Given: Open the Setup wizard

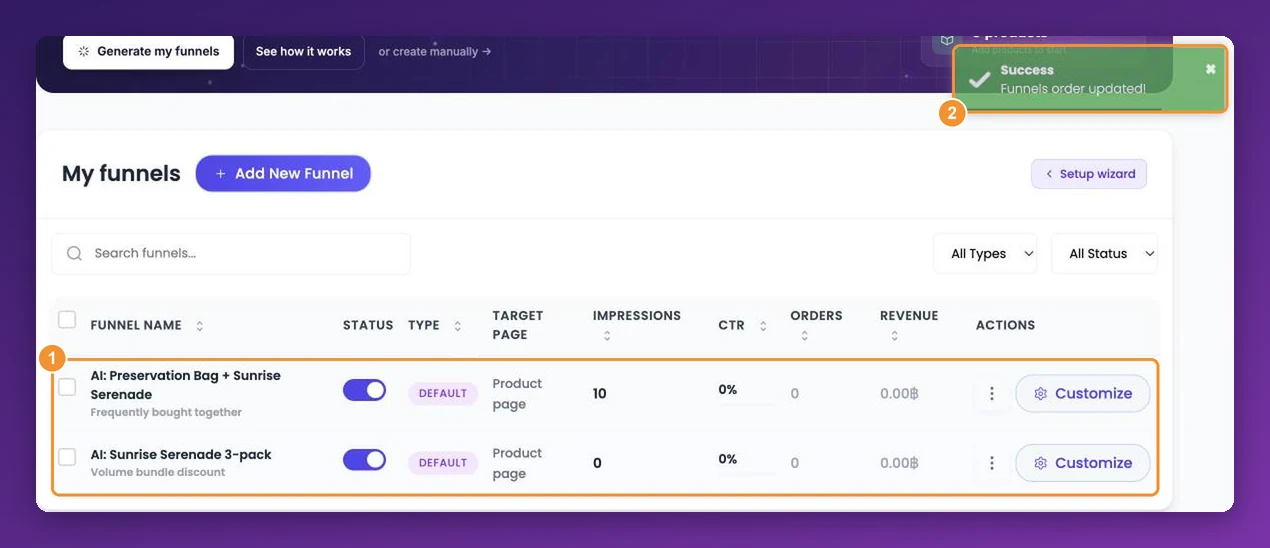Looking at the screenshot, I should [x=1089, y=174].
